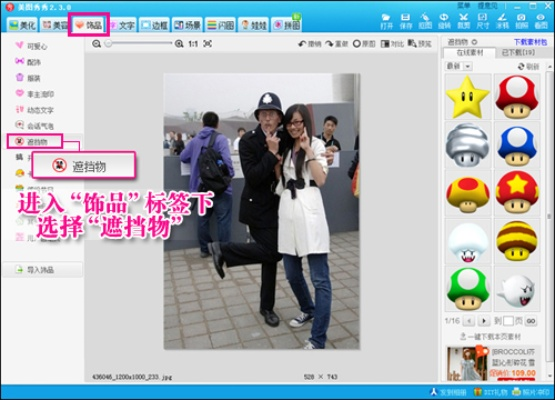
Task: Add the yellow mushroom with red spots
Action: pos(468,193)
